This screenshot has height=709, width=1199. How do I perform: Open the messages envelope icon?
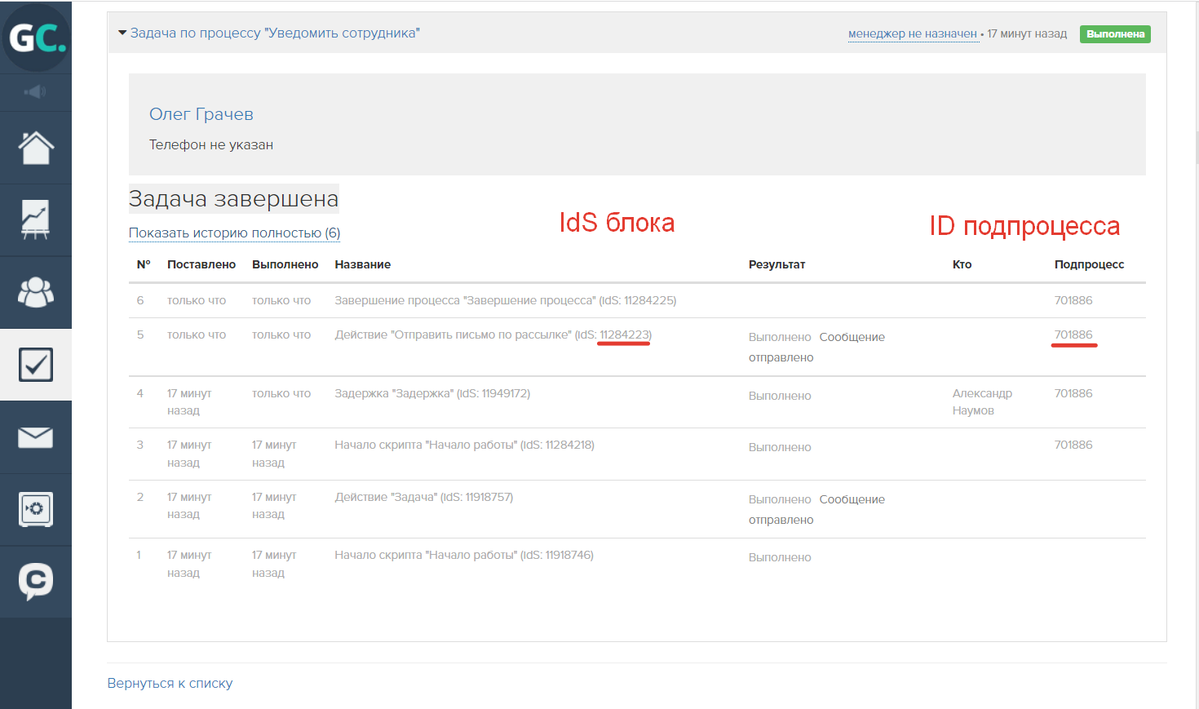pyautogui.click(x=36, y=438)
